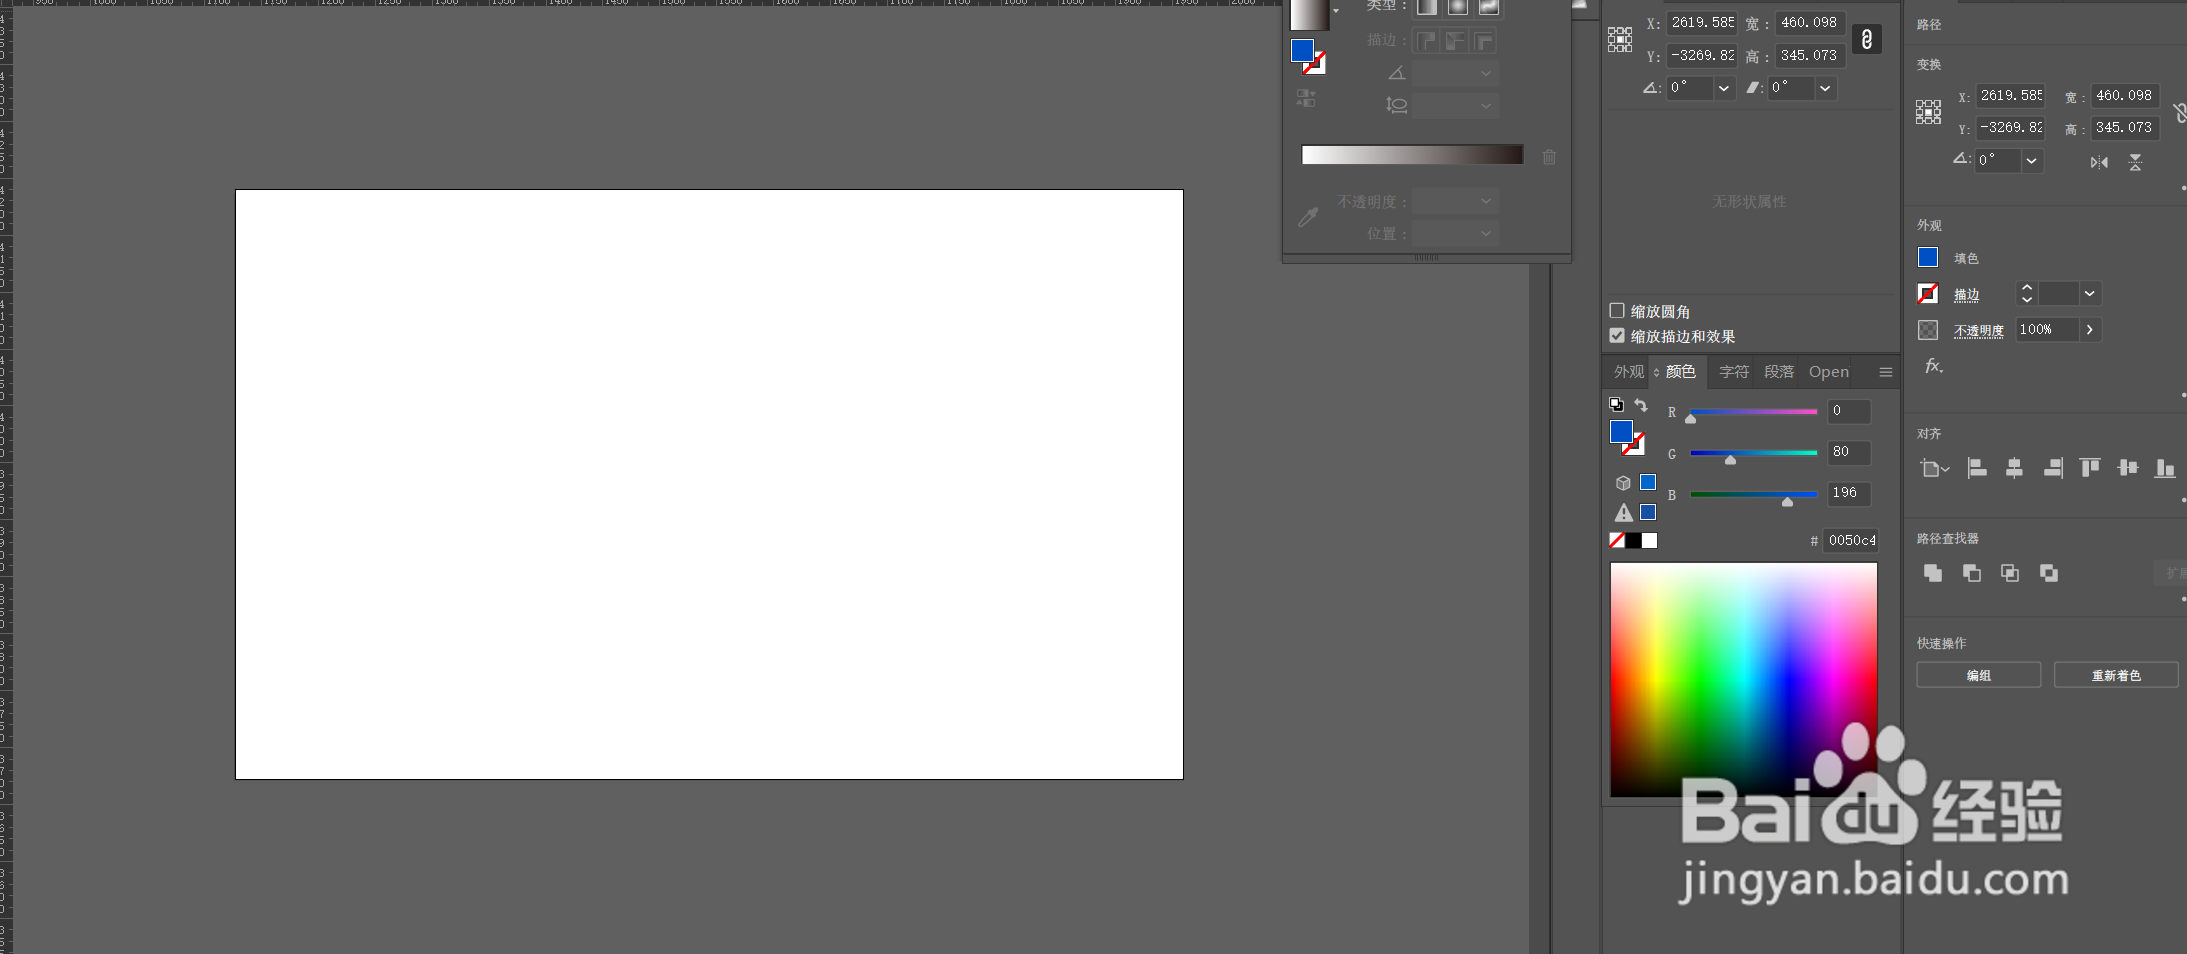Viewport: 2187px width, 954px height.
Task: Click the out-of-gamut warning triangle icon
Action: tap(1624, 513)
